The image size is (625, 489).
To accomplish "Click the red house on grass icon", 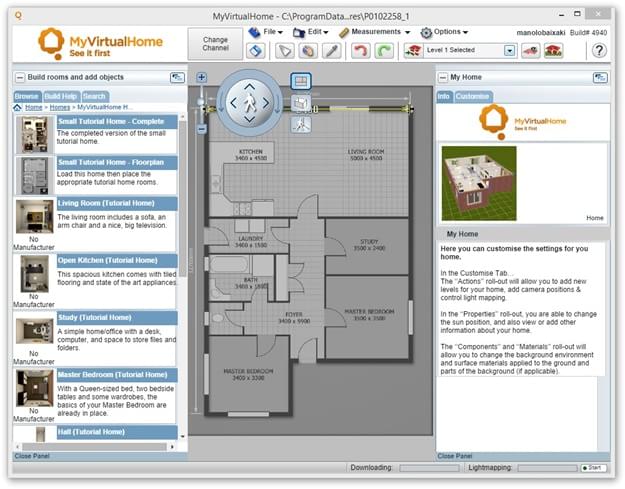I will [x=554, y=51].
